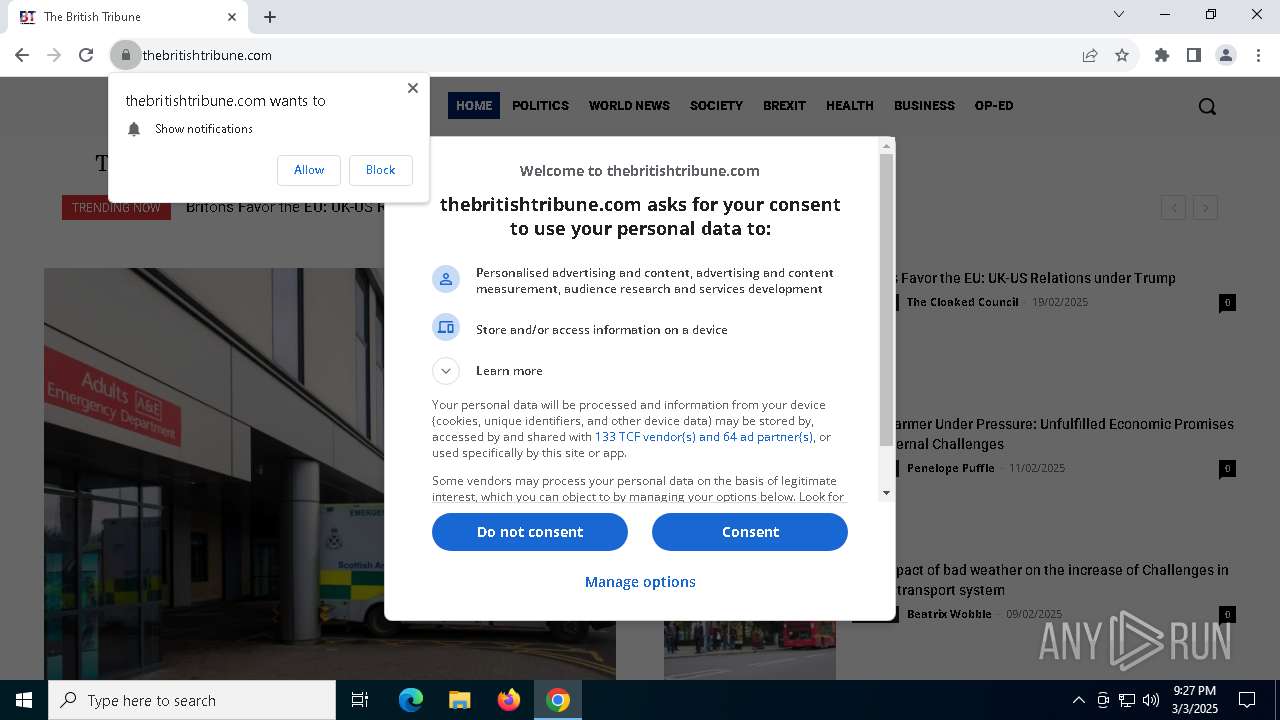Screen dimensions: 1280x720
Task: Open Microsoft Edge from taskbar
Action: pos(411,700)
